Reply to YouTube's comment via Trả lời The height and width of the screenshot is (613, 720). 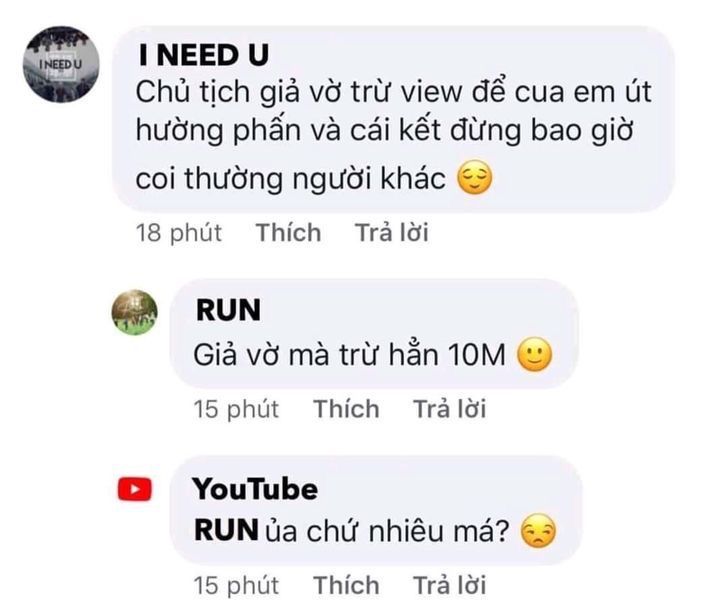(x=450, y=585)
